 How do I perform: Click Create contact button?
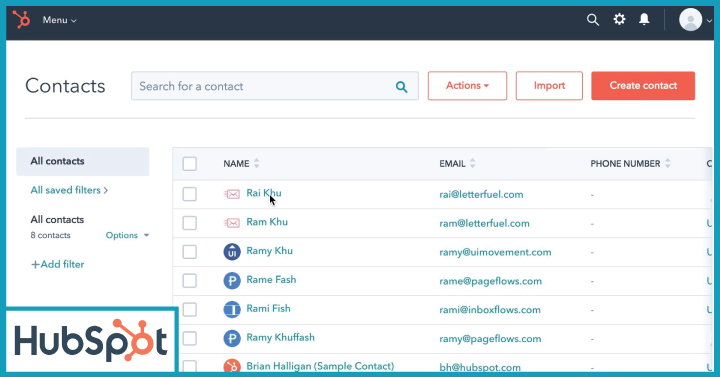(x=643, y=85)
